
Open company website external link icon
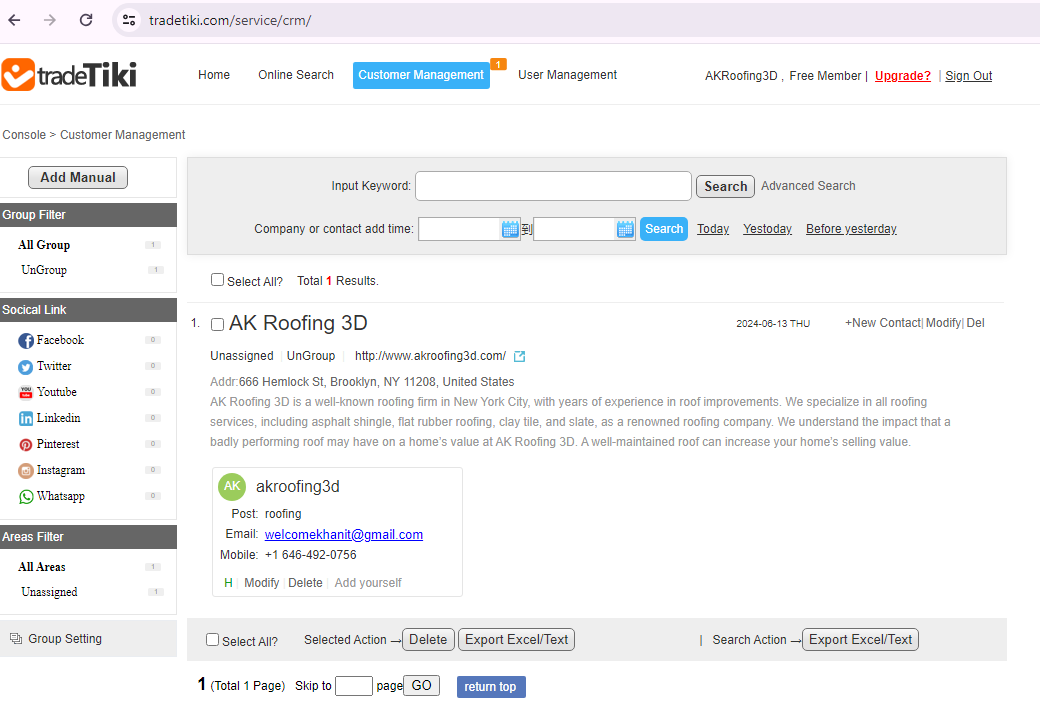tap(519, 357)
